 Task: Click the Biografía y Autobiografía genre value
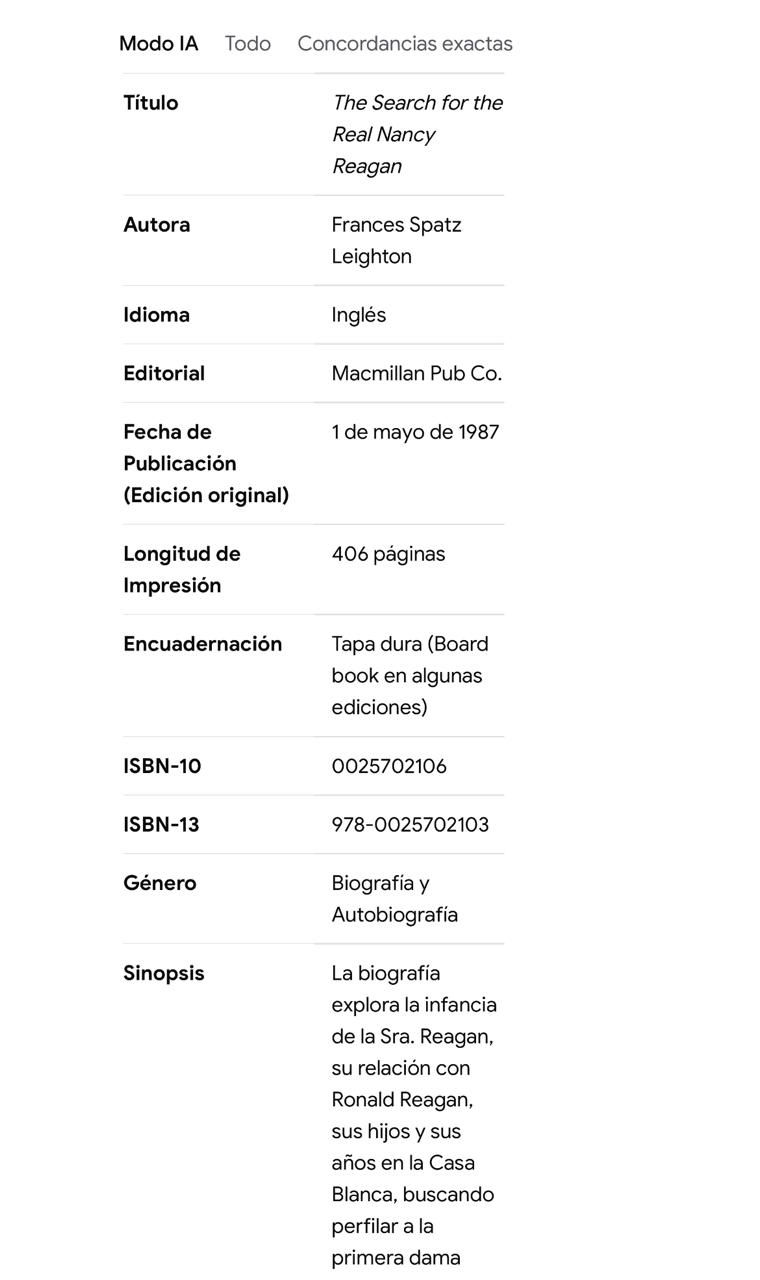[394, 899]
